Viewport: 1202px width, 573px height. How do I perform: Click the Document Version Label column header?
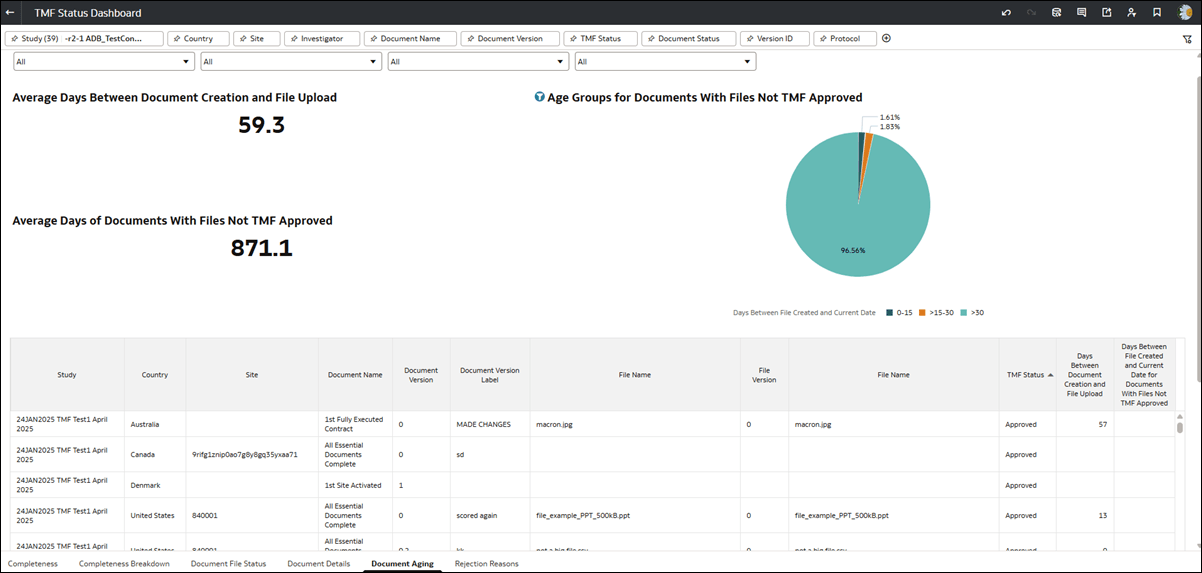pos(490,375)
